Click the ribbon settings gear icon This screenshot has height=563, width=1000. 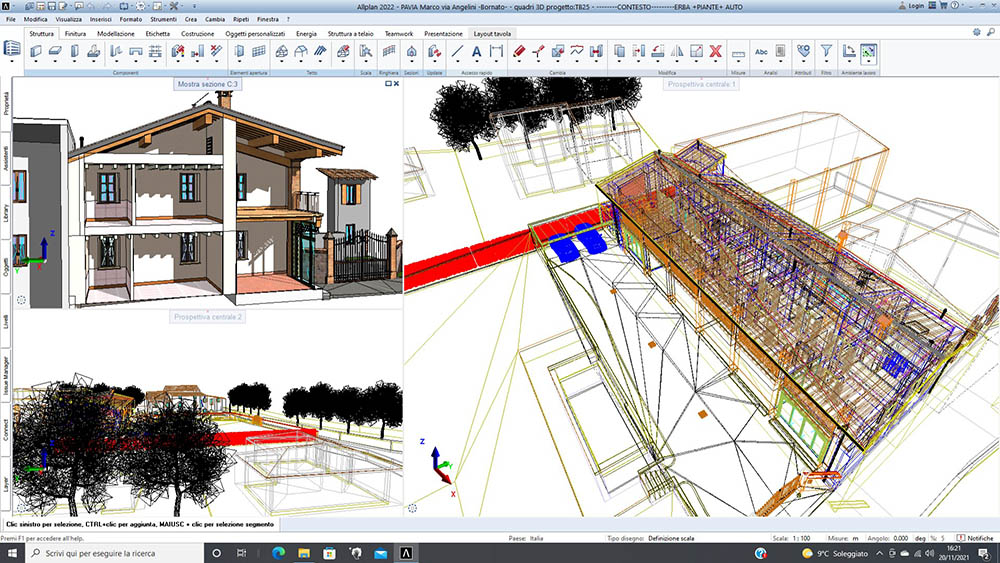(976, 32)
